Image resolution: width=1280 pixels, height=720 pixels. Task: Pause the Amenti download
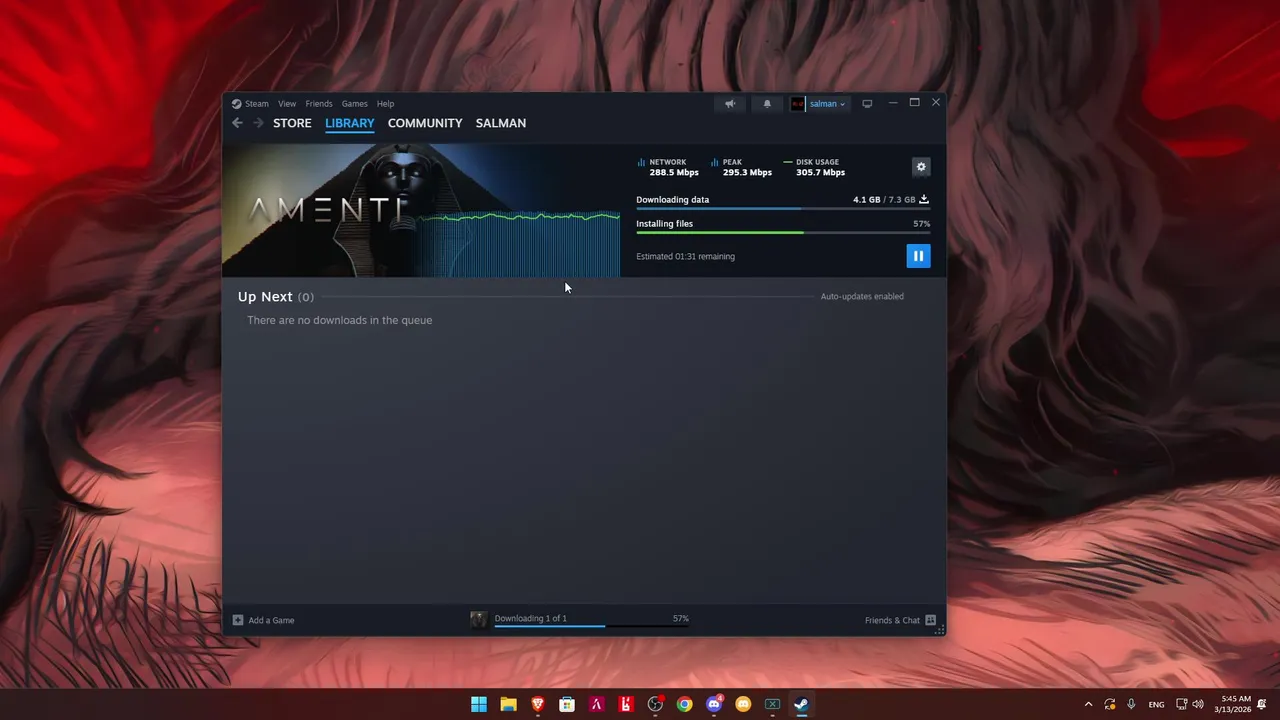[918, 256]
